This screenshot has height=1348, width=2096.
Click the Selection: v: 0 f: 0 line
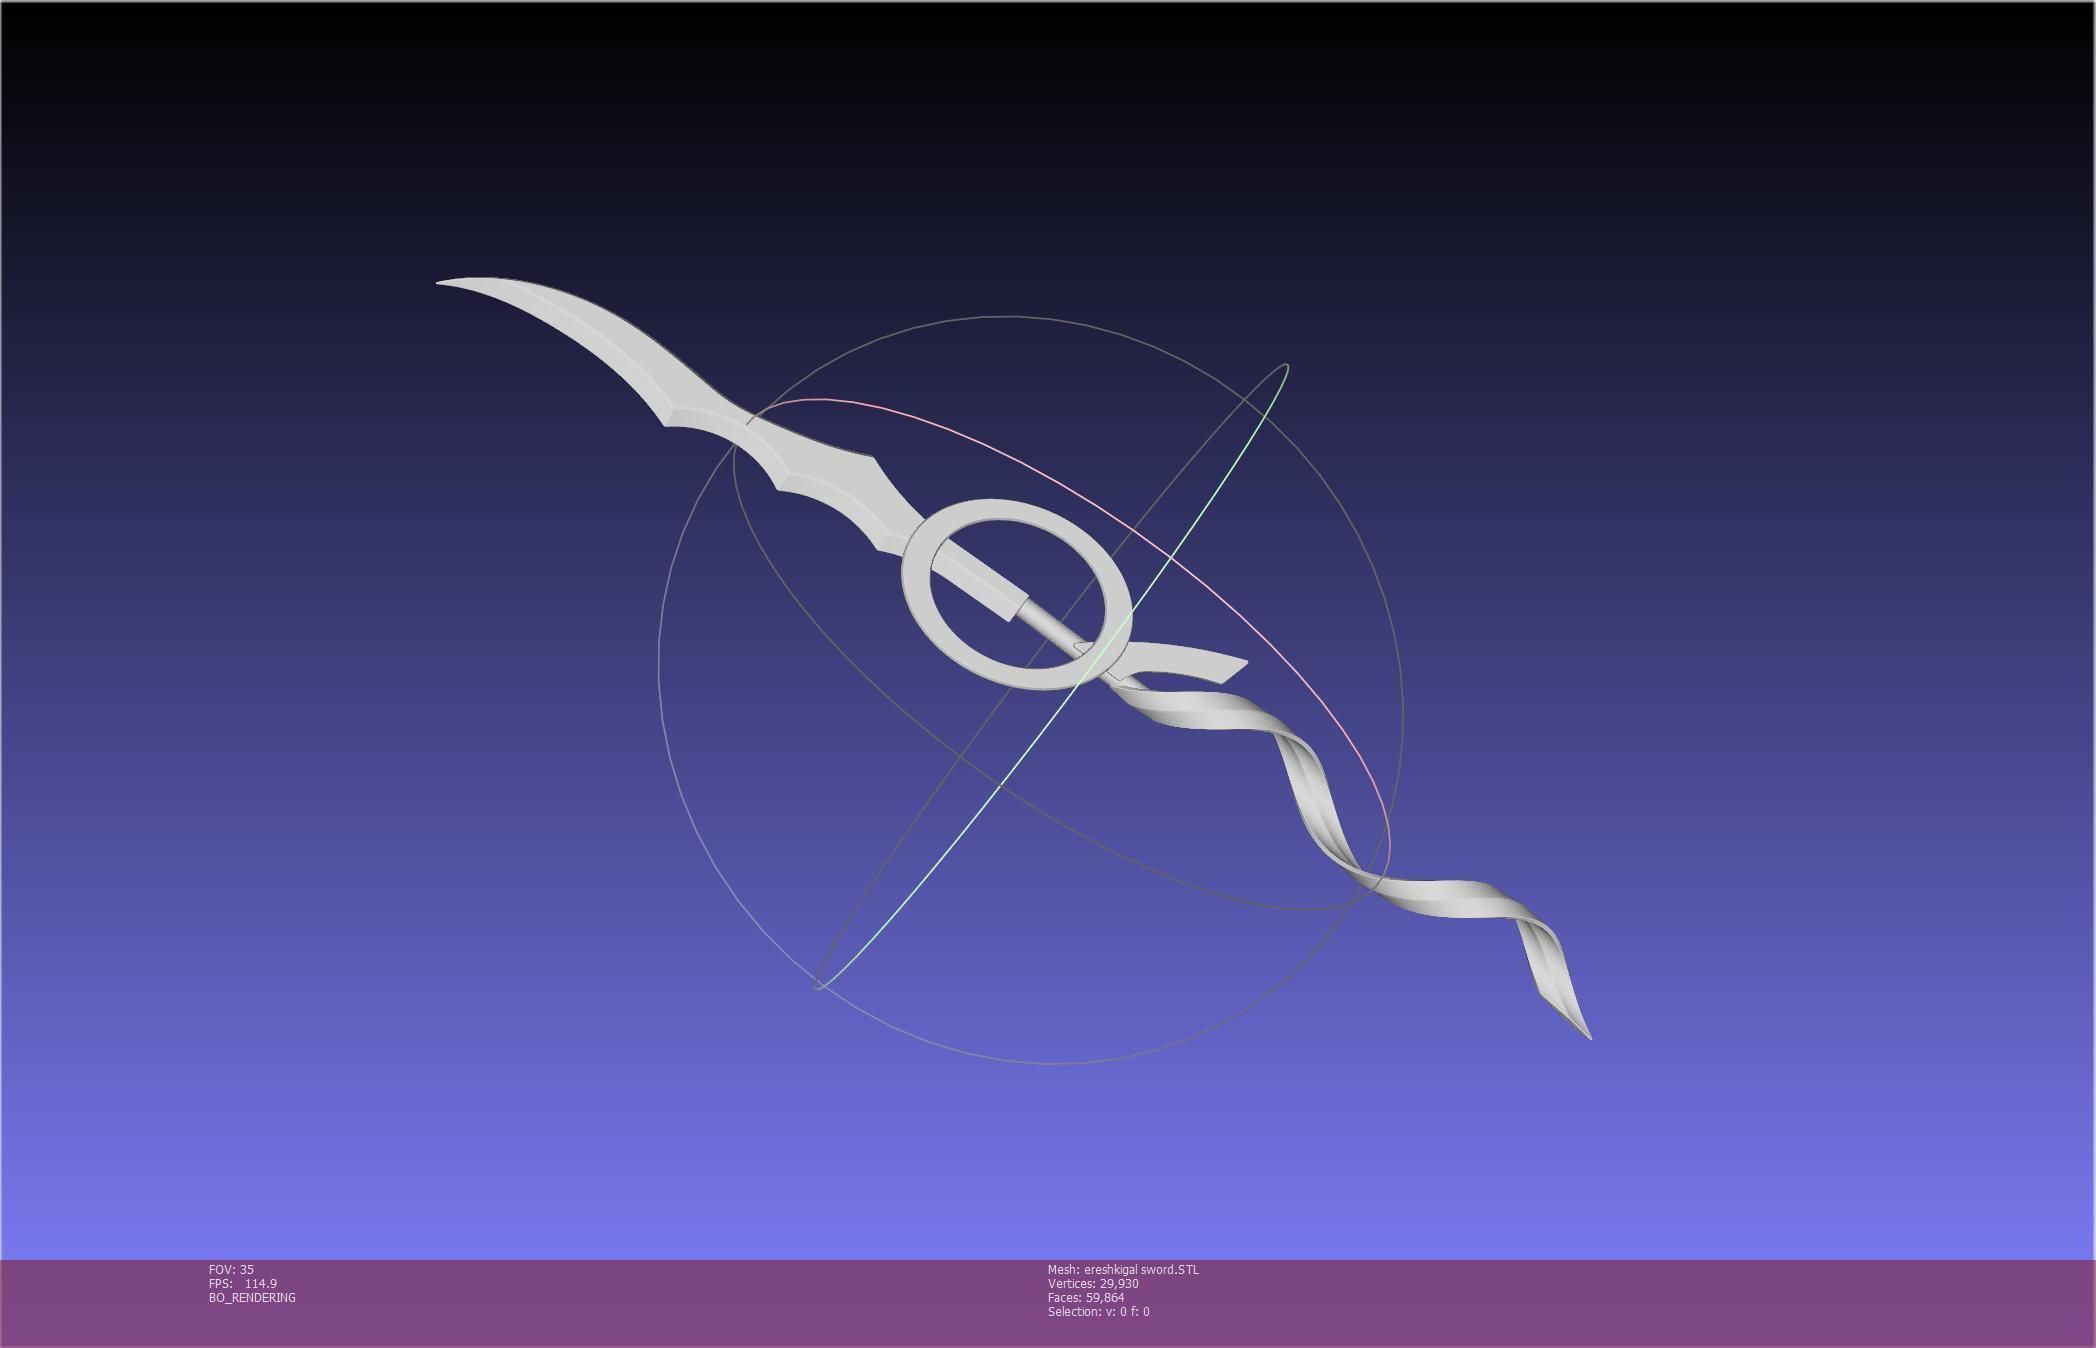coord(1099,1312)
